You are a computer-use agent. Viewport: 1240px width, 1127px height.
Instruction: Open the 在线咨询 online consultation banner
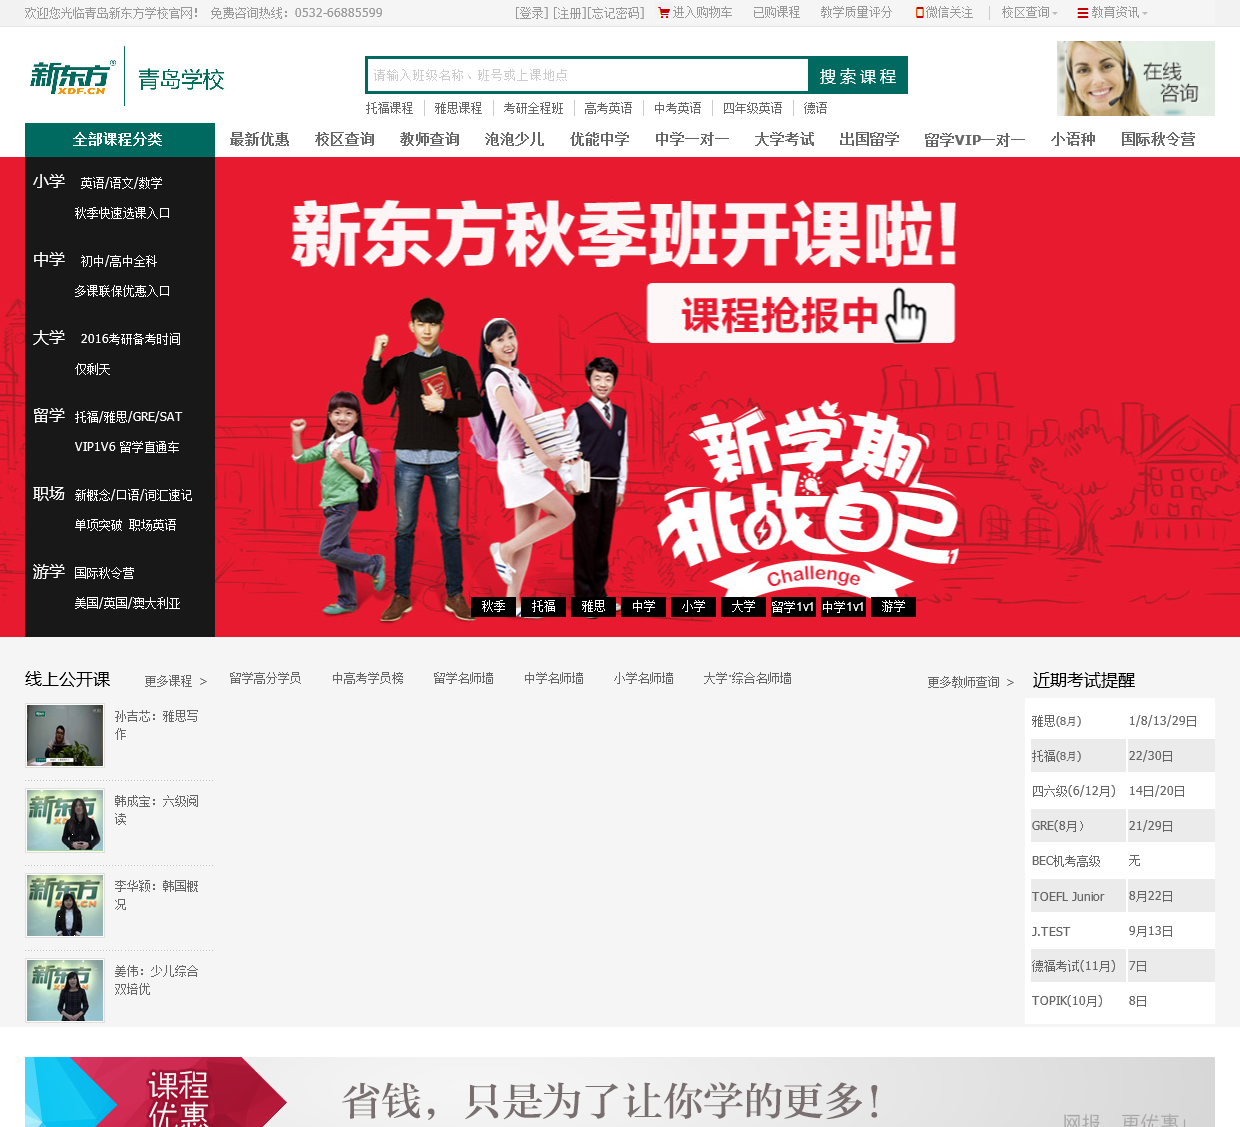pyautogui.click(x=1136, y=79)
